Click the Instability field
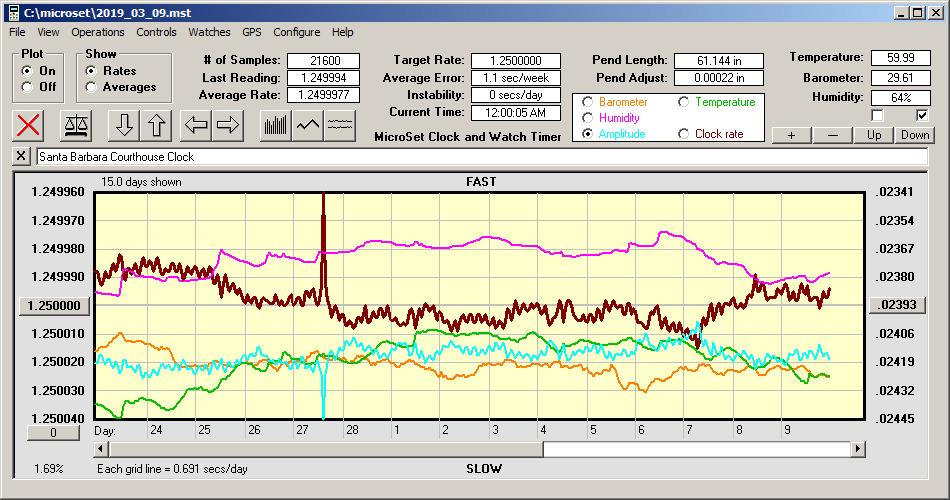The width and height of the screenshot is (950, 500). [x=516, y=95]
